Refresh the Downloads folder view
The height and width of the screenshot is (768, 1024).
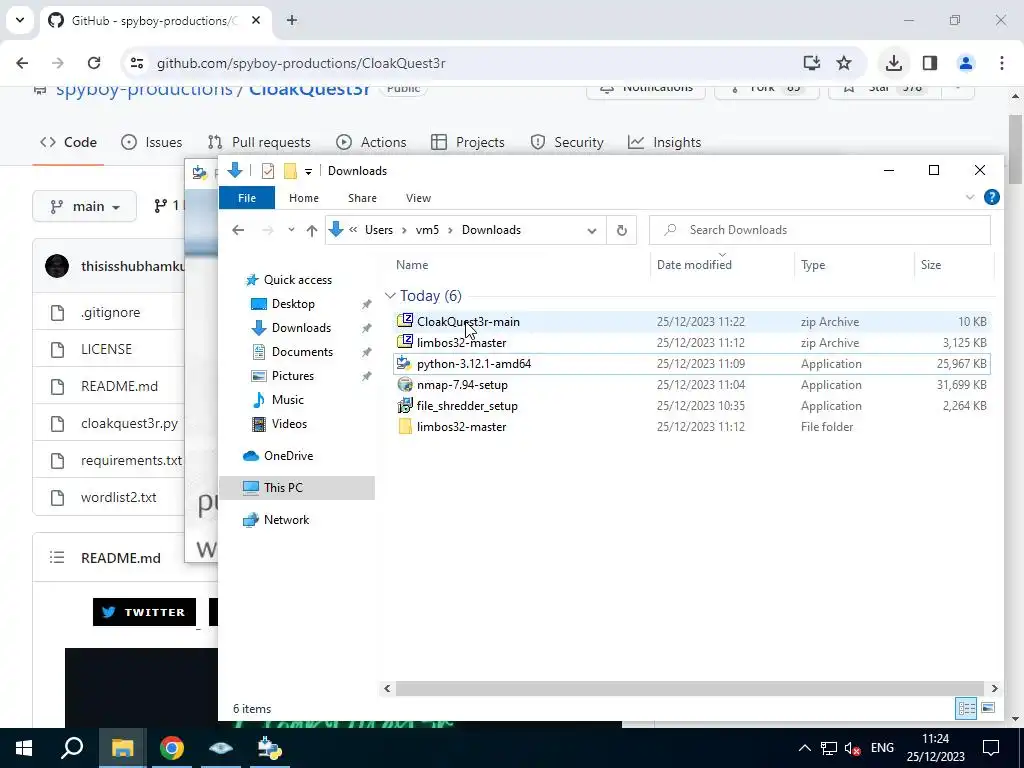[x=622, y=230]
